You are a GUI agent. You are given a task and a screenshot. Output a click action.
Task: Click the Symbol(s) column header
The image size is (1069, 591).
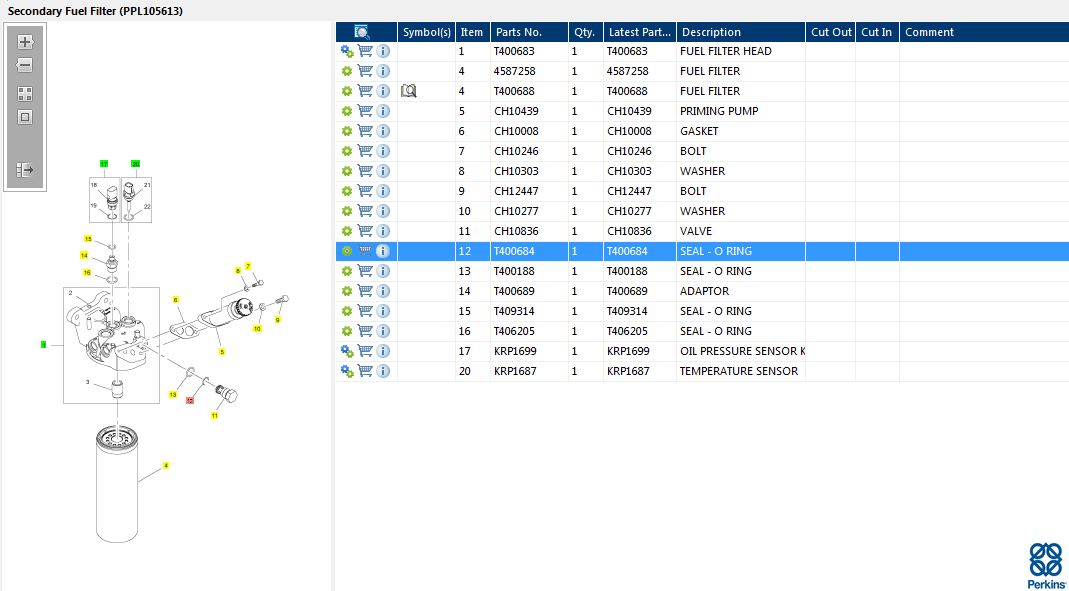[427, 32]
